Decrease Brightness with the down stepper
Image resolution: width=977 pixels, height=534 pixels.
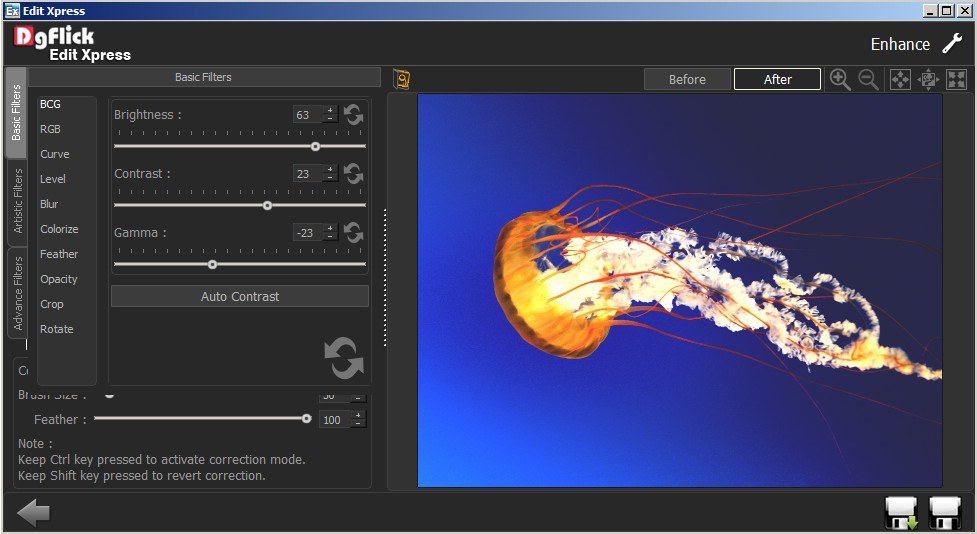point(330,118)
